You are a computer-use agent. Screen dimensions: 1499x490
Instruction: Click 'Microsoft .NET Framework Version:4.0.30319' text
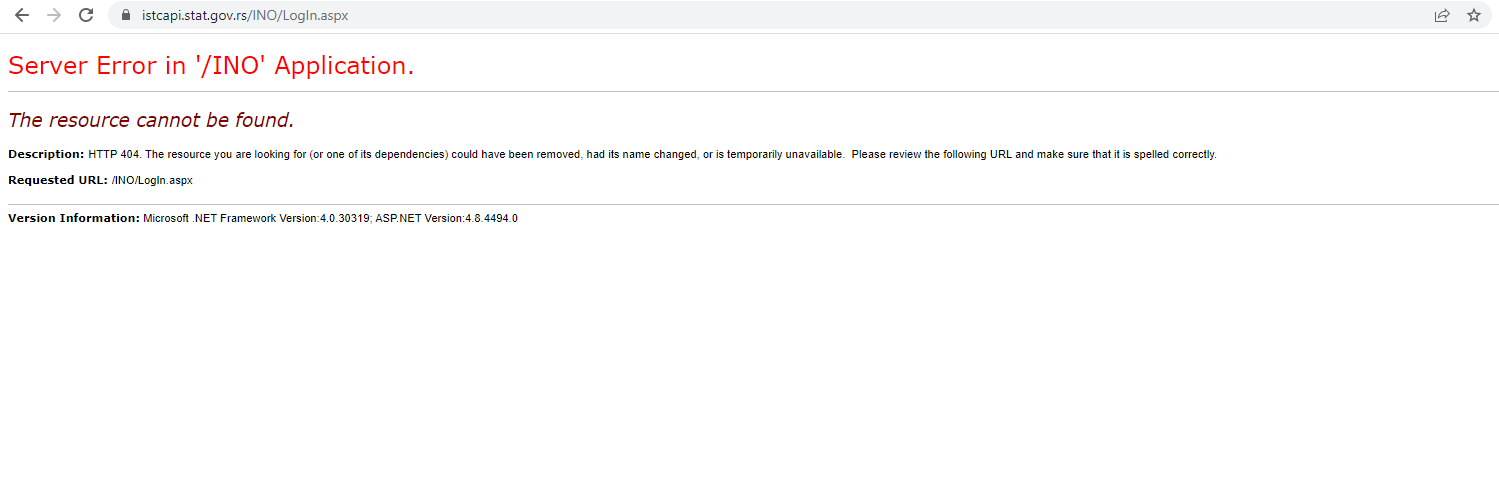257,218
